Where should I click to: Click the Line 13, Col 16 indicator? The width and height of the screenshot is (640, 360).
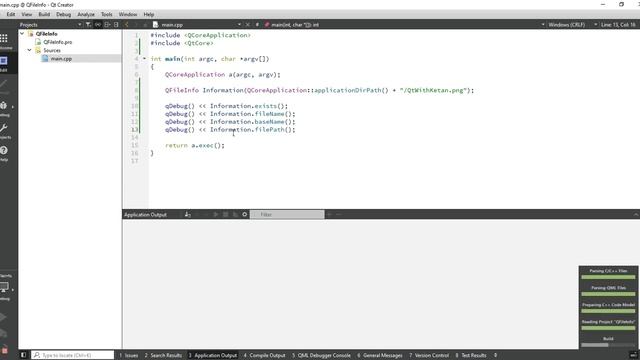click(618, 24)
